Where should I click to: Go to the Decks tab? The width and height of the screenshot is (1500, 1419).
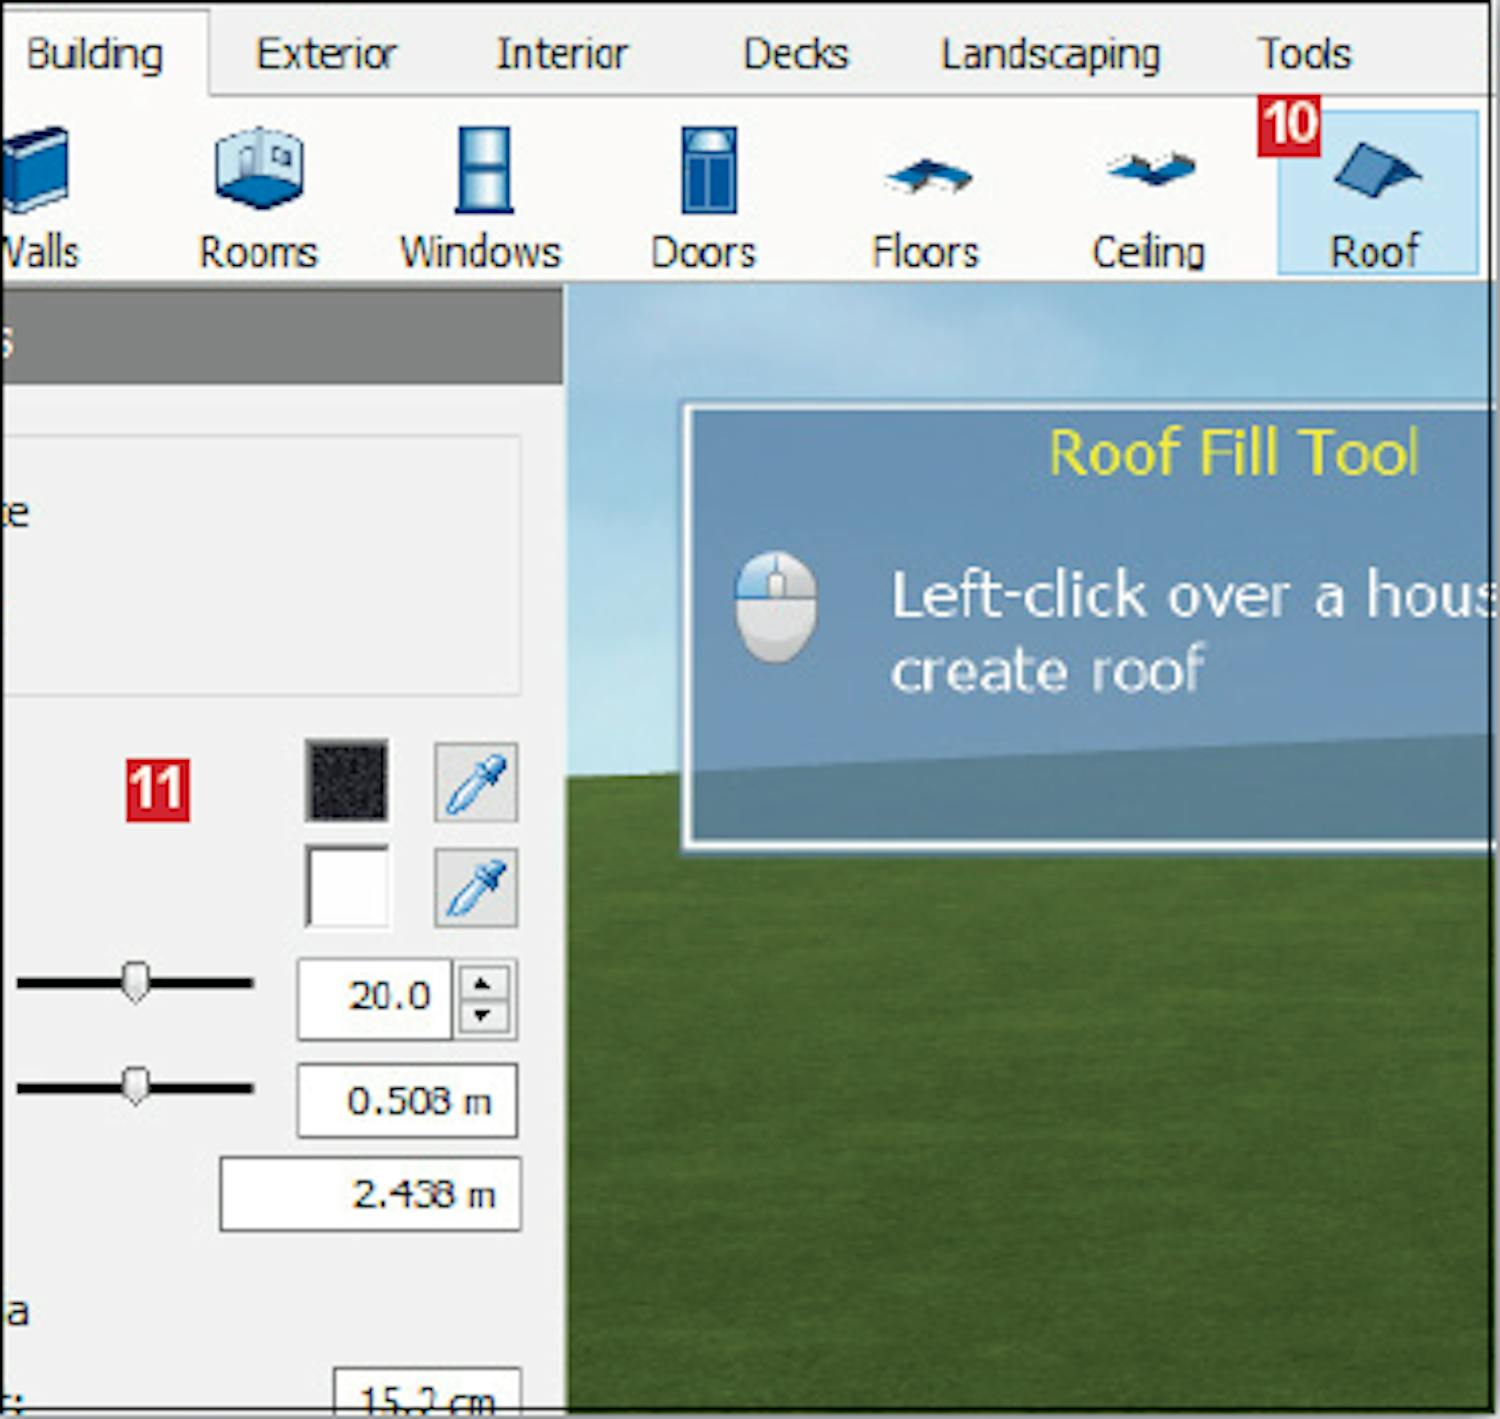(x=796, y=54)
